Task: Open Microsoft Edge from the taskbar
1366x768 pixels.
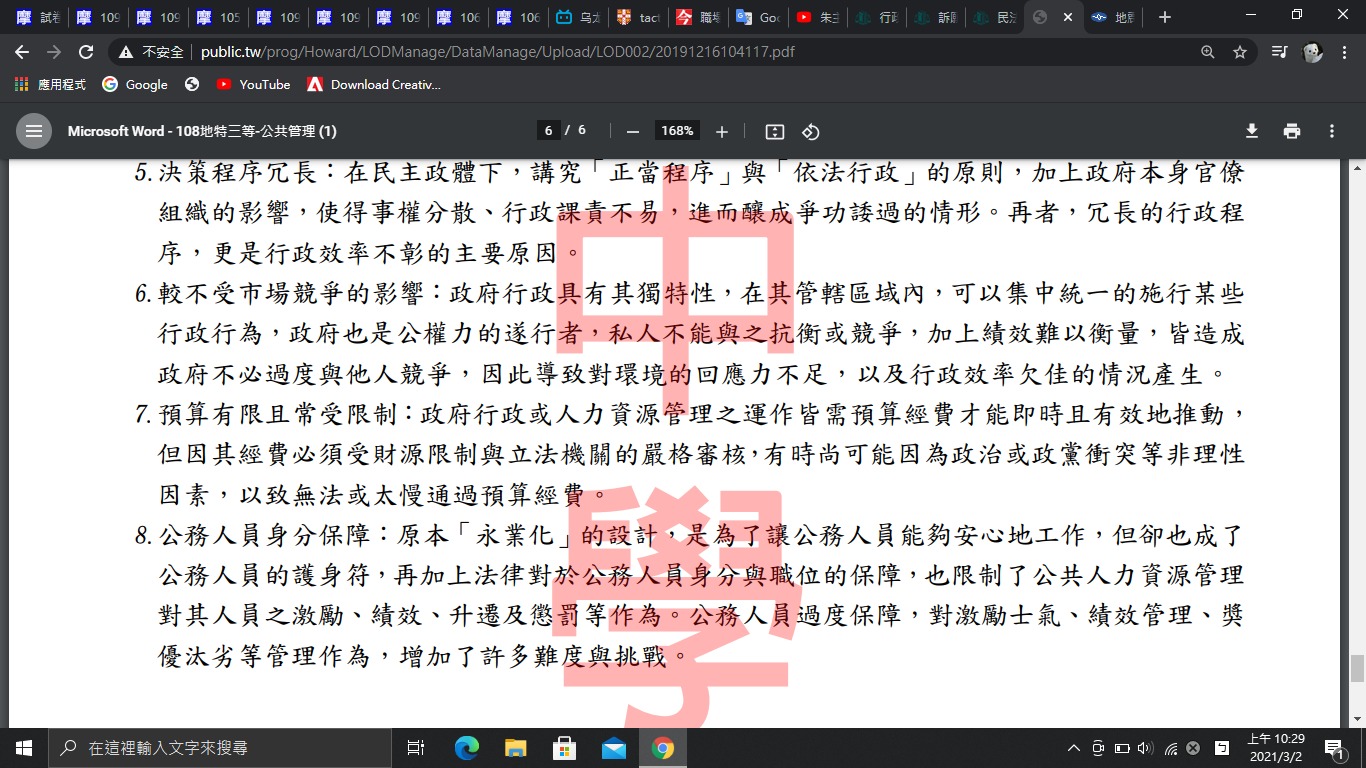Action: coord(467,748)
